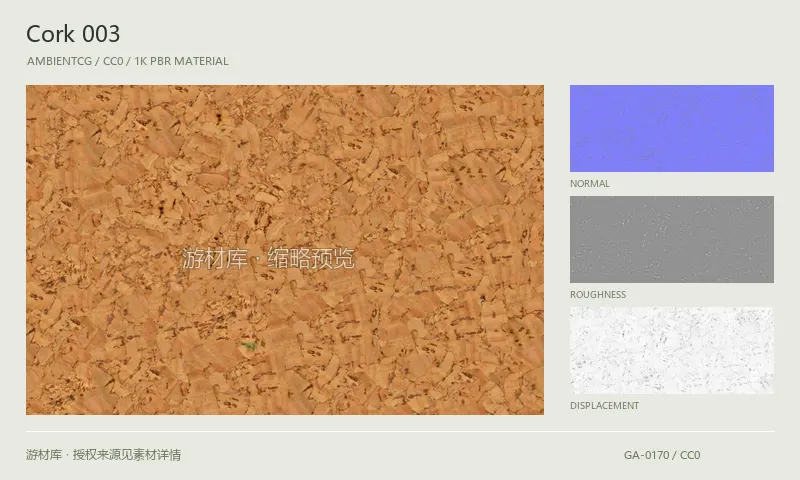Select the purple normal map thumbnail
The image size is (800, 480).
pyautogui.click(x=671, y=128)
